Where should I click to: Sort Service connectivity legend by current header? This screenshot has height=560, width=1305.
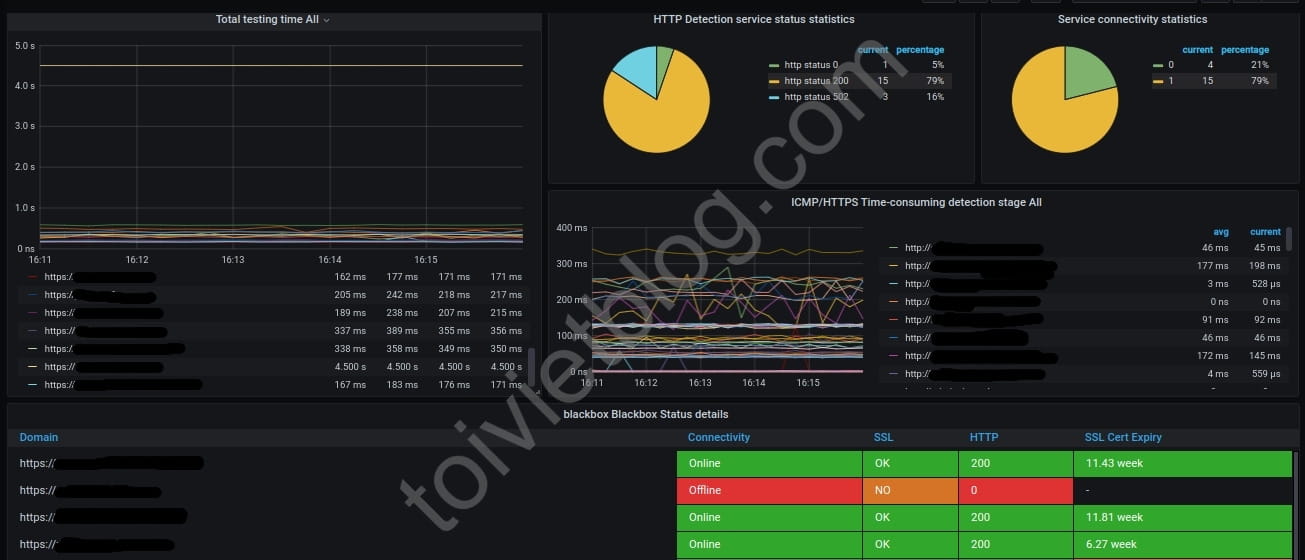[x=1197, y=50]
